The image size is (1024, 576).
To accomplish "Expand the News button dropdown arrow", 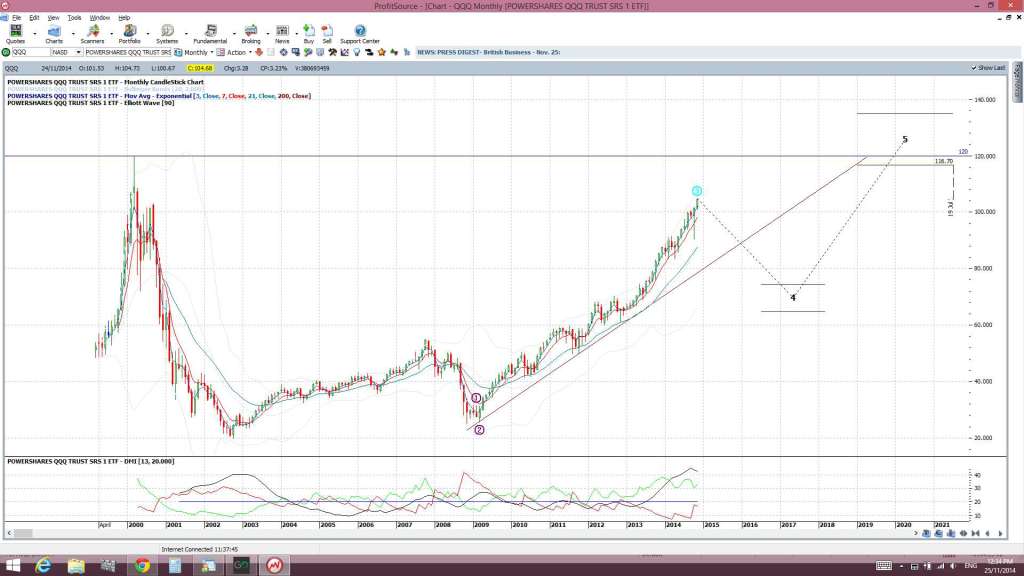I will pos(296,33).
